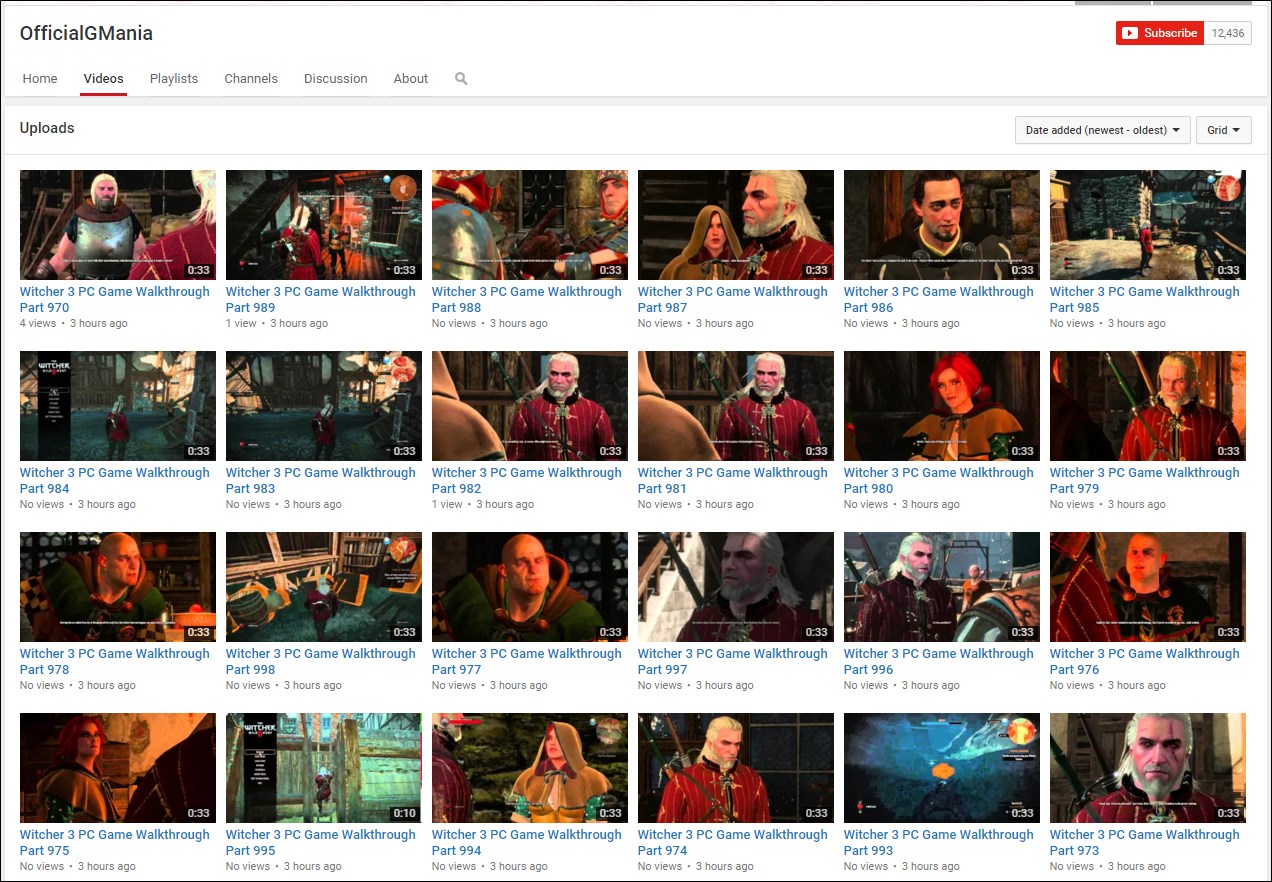The width and height of the screenshot is (1272, 882).
Task: Open the Discussion tab
Action: pos(336,78)
